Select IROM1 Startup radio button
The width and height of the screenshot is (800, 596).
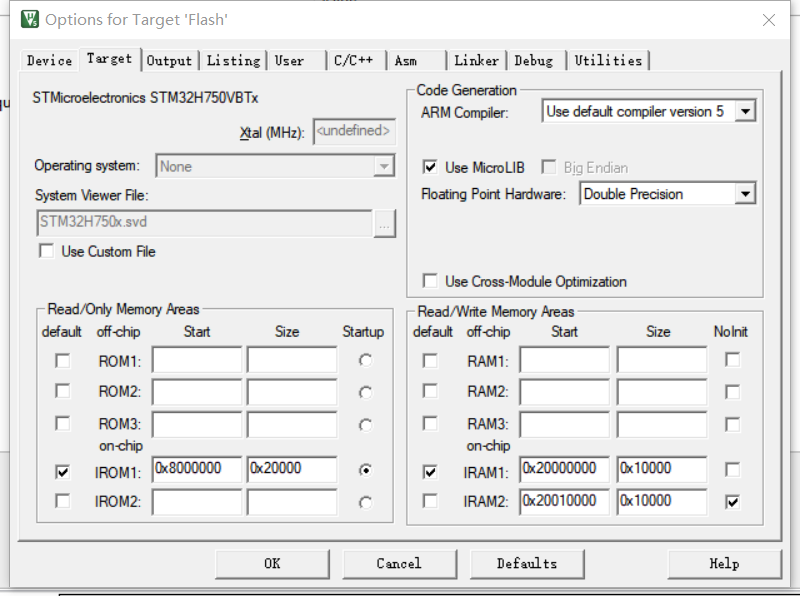[x=365, y=470]
